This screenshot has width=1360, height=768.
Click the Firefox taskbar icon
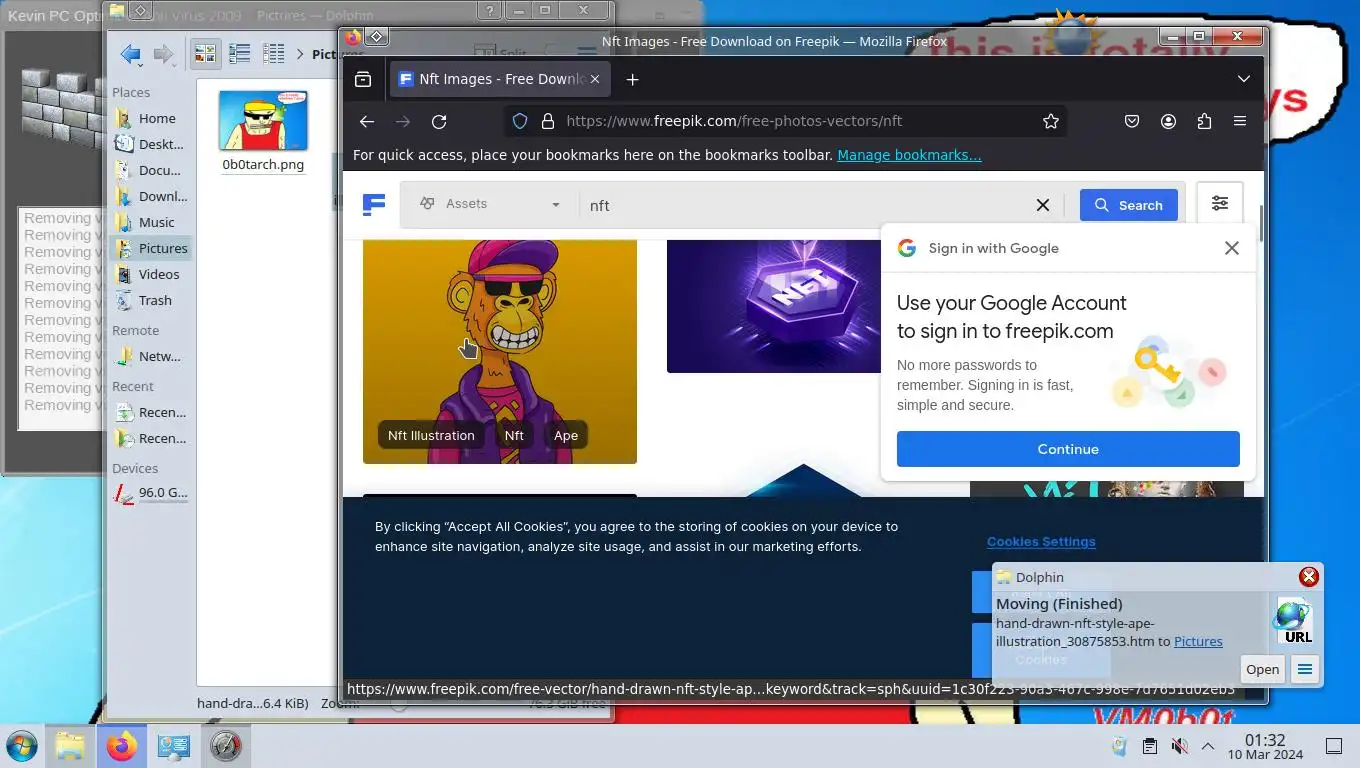(122, 746)
